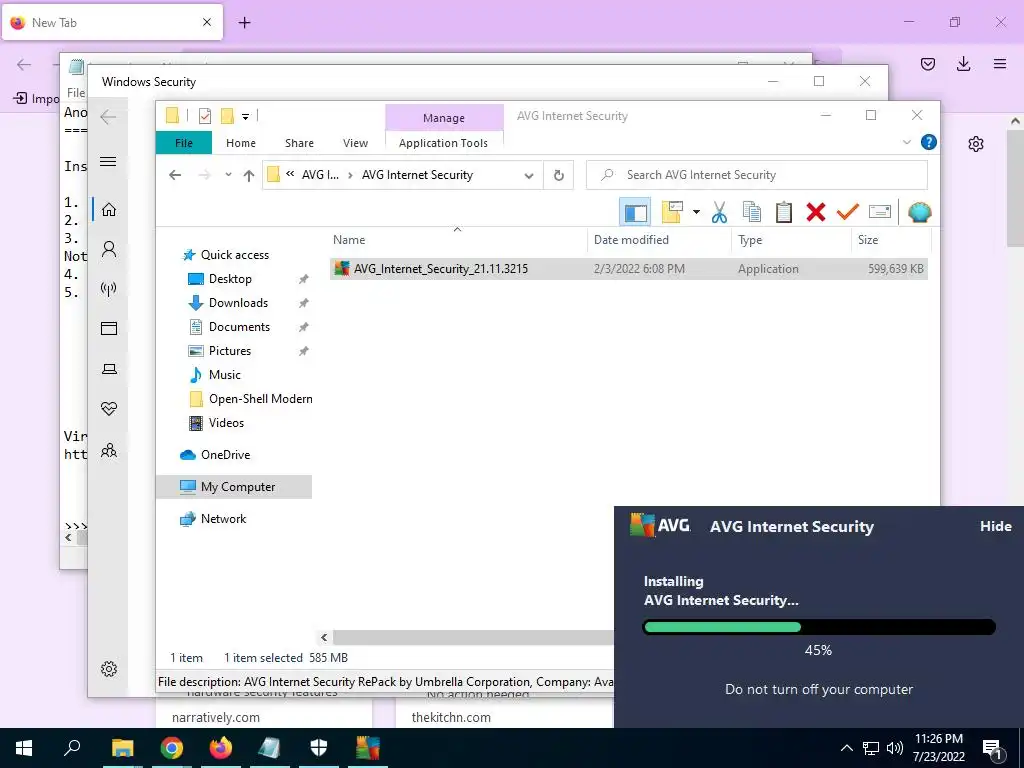Switch to Share ribbon tab
Screen dimensions: 1024x768
pyautogui.click(x=299, y=142)
